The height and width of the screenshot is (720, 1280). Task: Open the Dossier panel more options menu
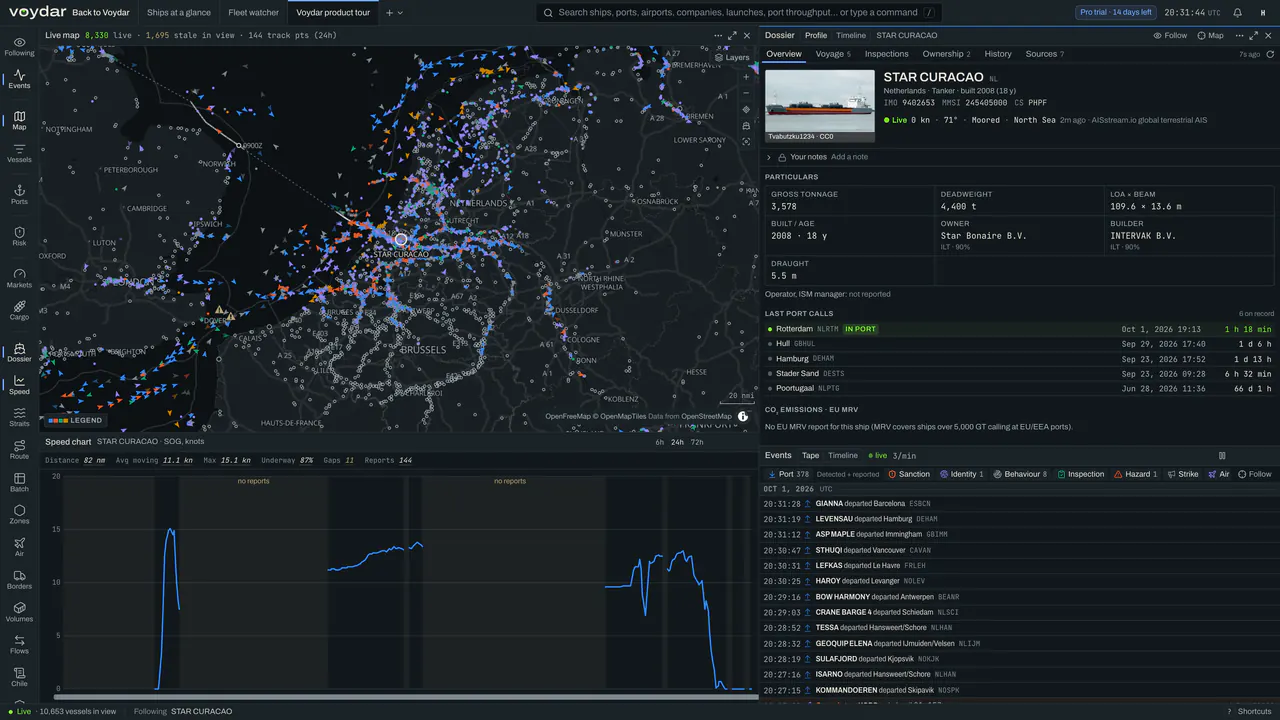(1238, 35)
